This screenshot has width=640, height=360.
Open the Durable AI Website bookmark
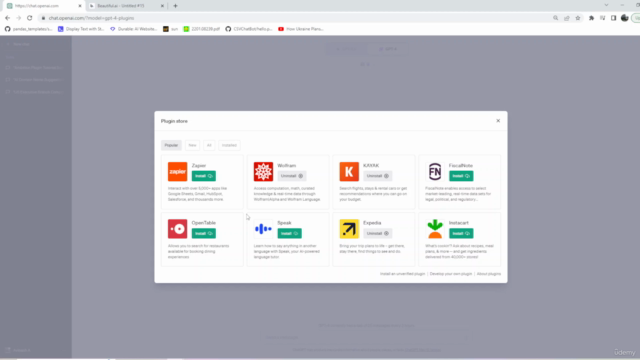pos(133,29)
